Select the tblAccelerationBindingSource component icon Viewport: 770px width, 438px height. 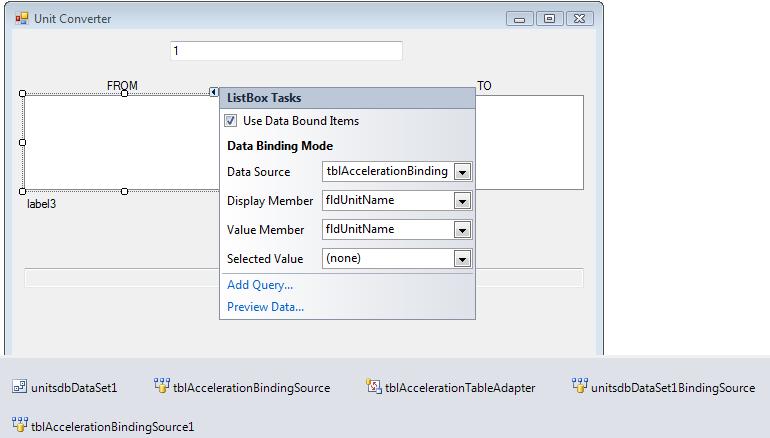[x=162, y=386]
